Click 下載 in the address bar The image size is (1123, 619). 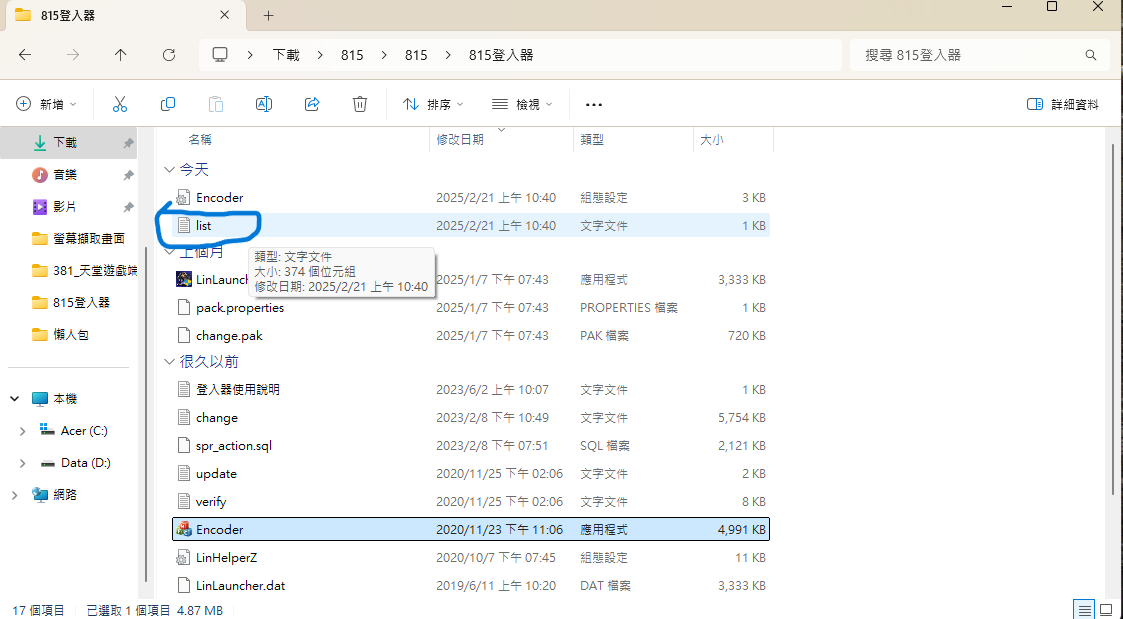(286, 55)
